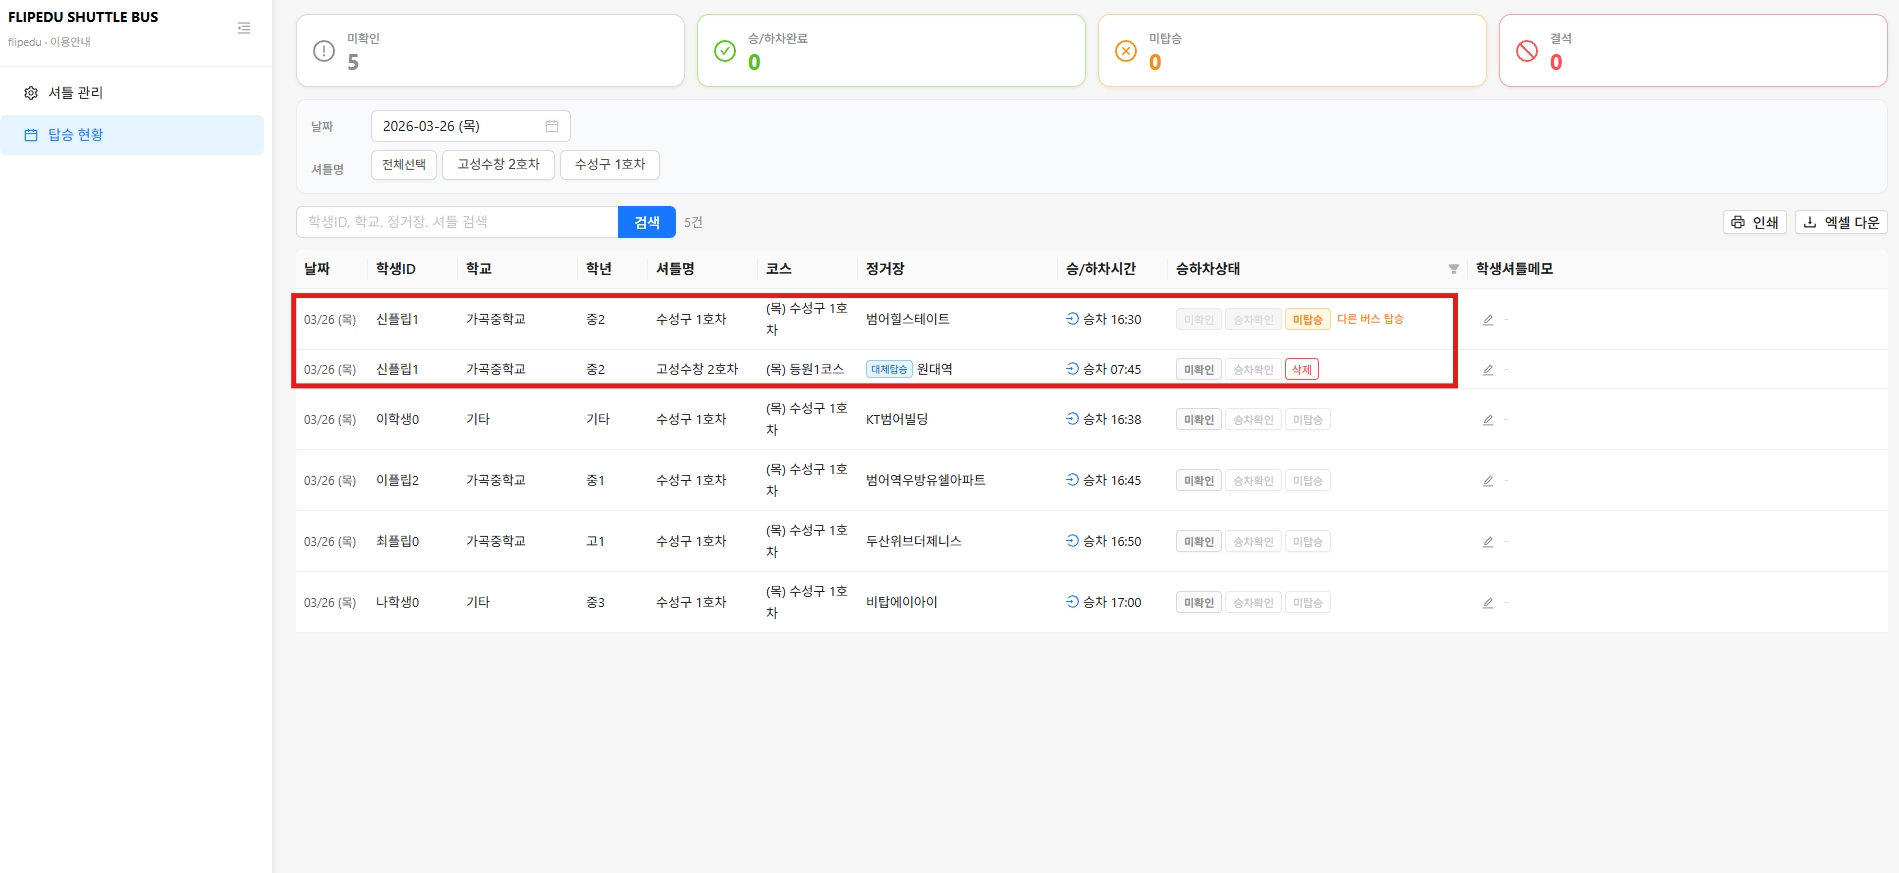Click the (목) 등원1코스 course cell

[x=805, y=370]
